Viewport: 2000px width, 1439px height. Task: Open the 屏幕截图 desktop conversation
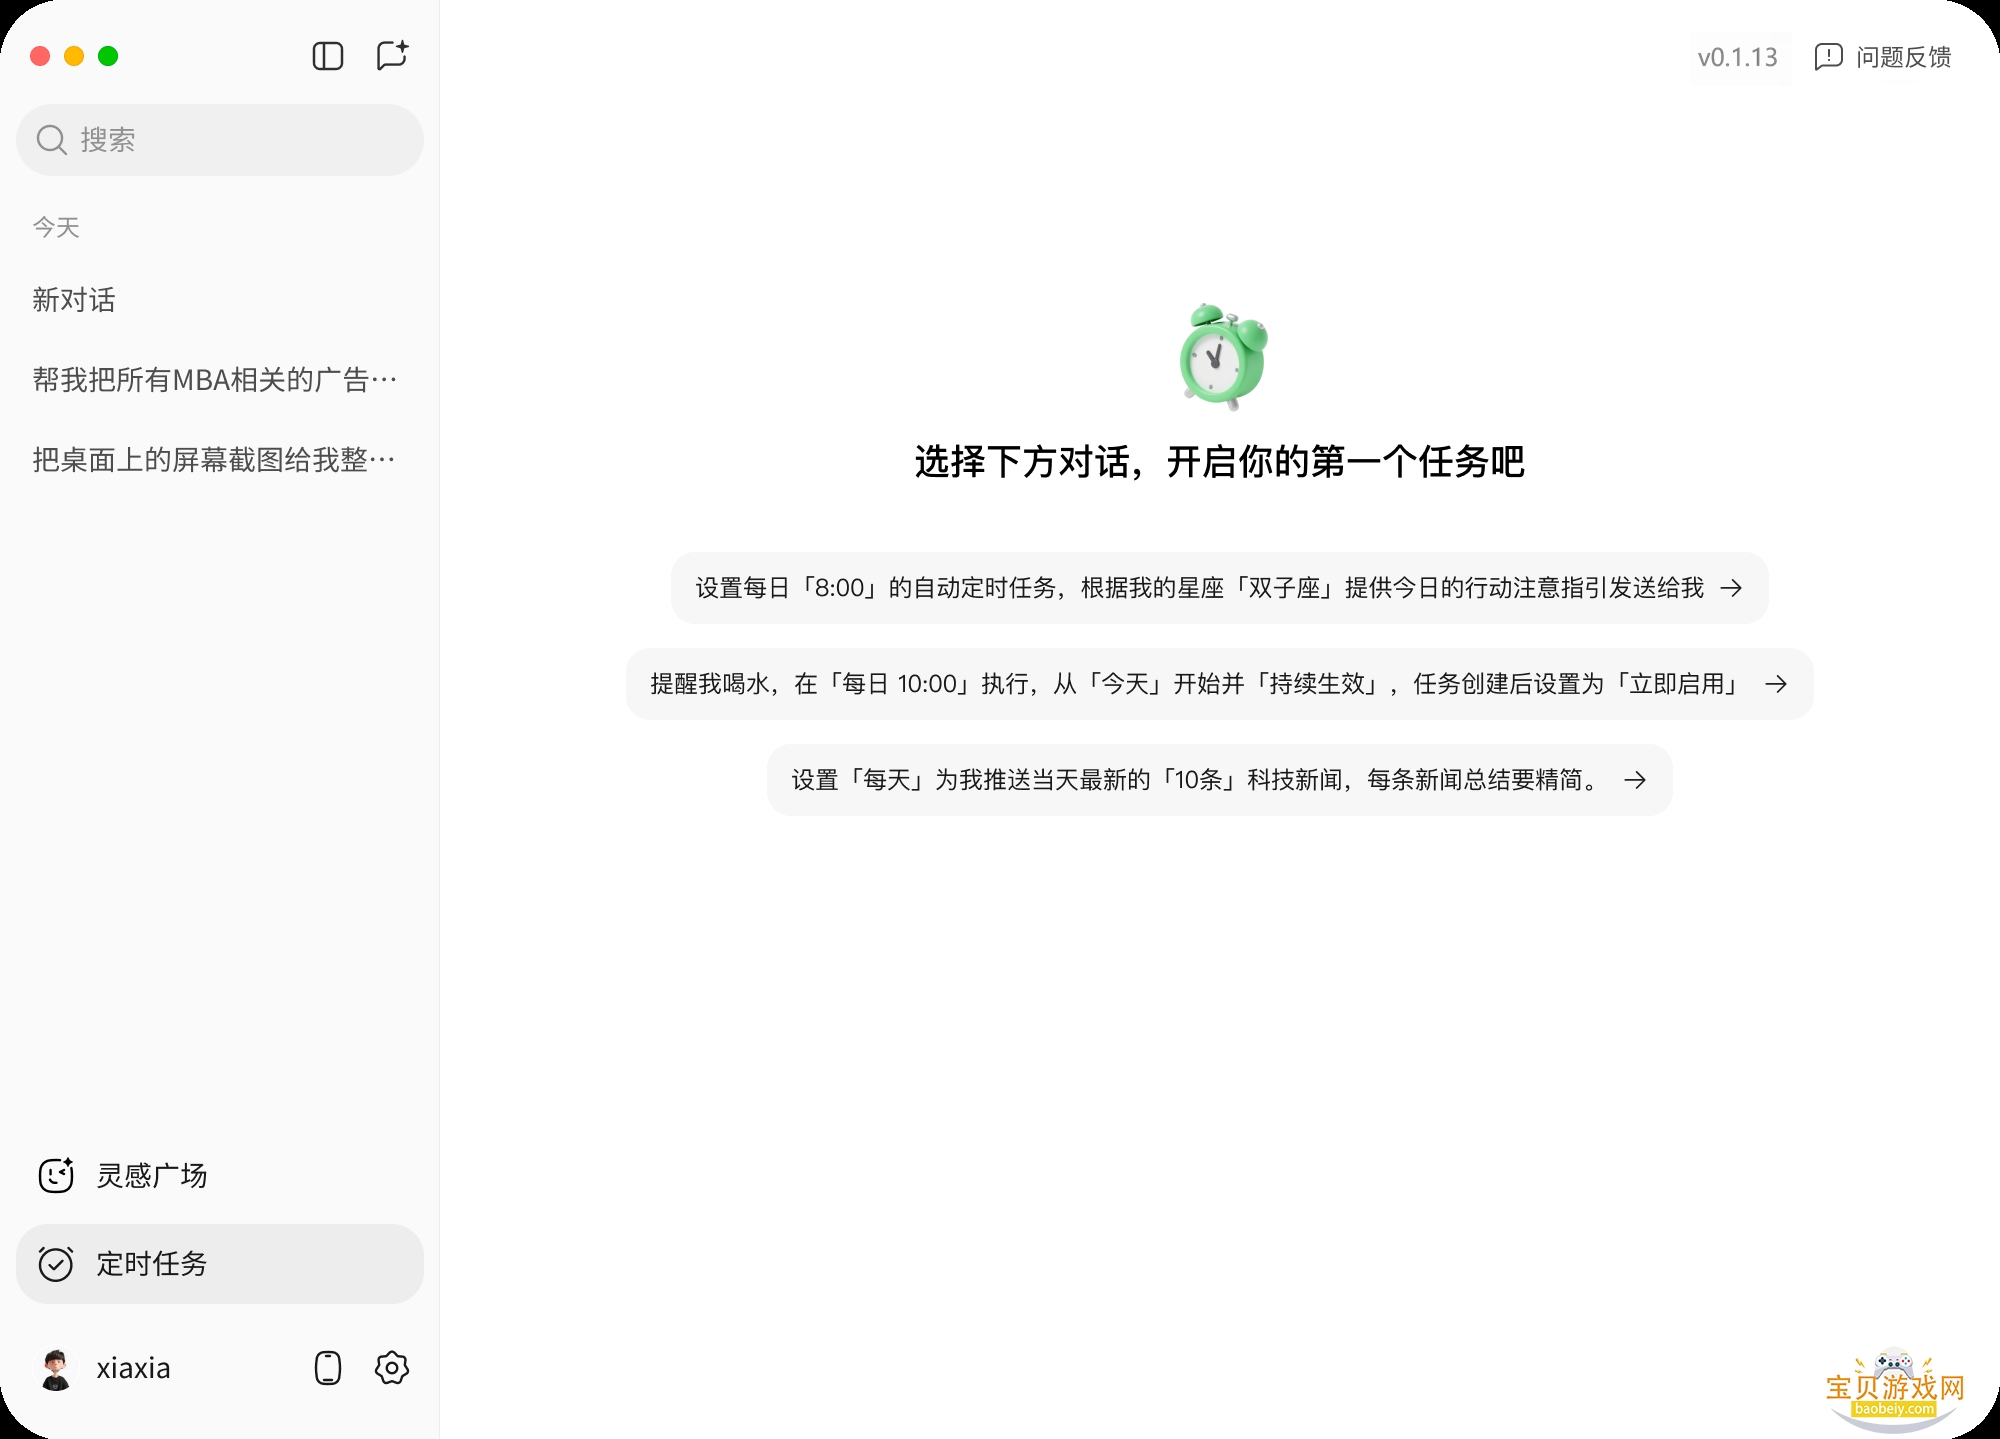215,460
